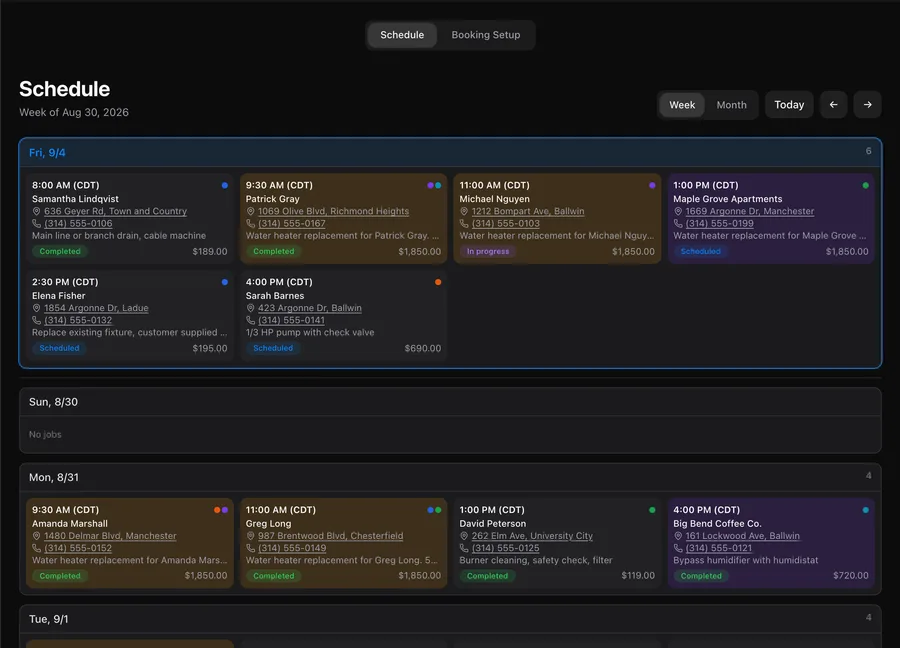The height and width of the screenshot is (648, 900).
Task: Click the phone icon beside (314) 555-0121
Action: [x=678, y=548]
